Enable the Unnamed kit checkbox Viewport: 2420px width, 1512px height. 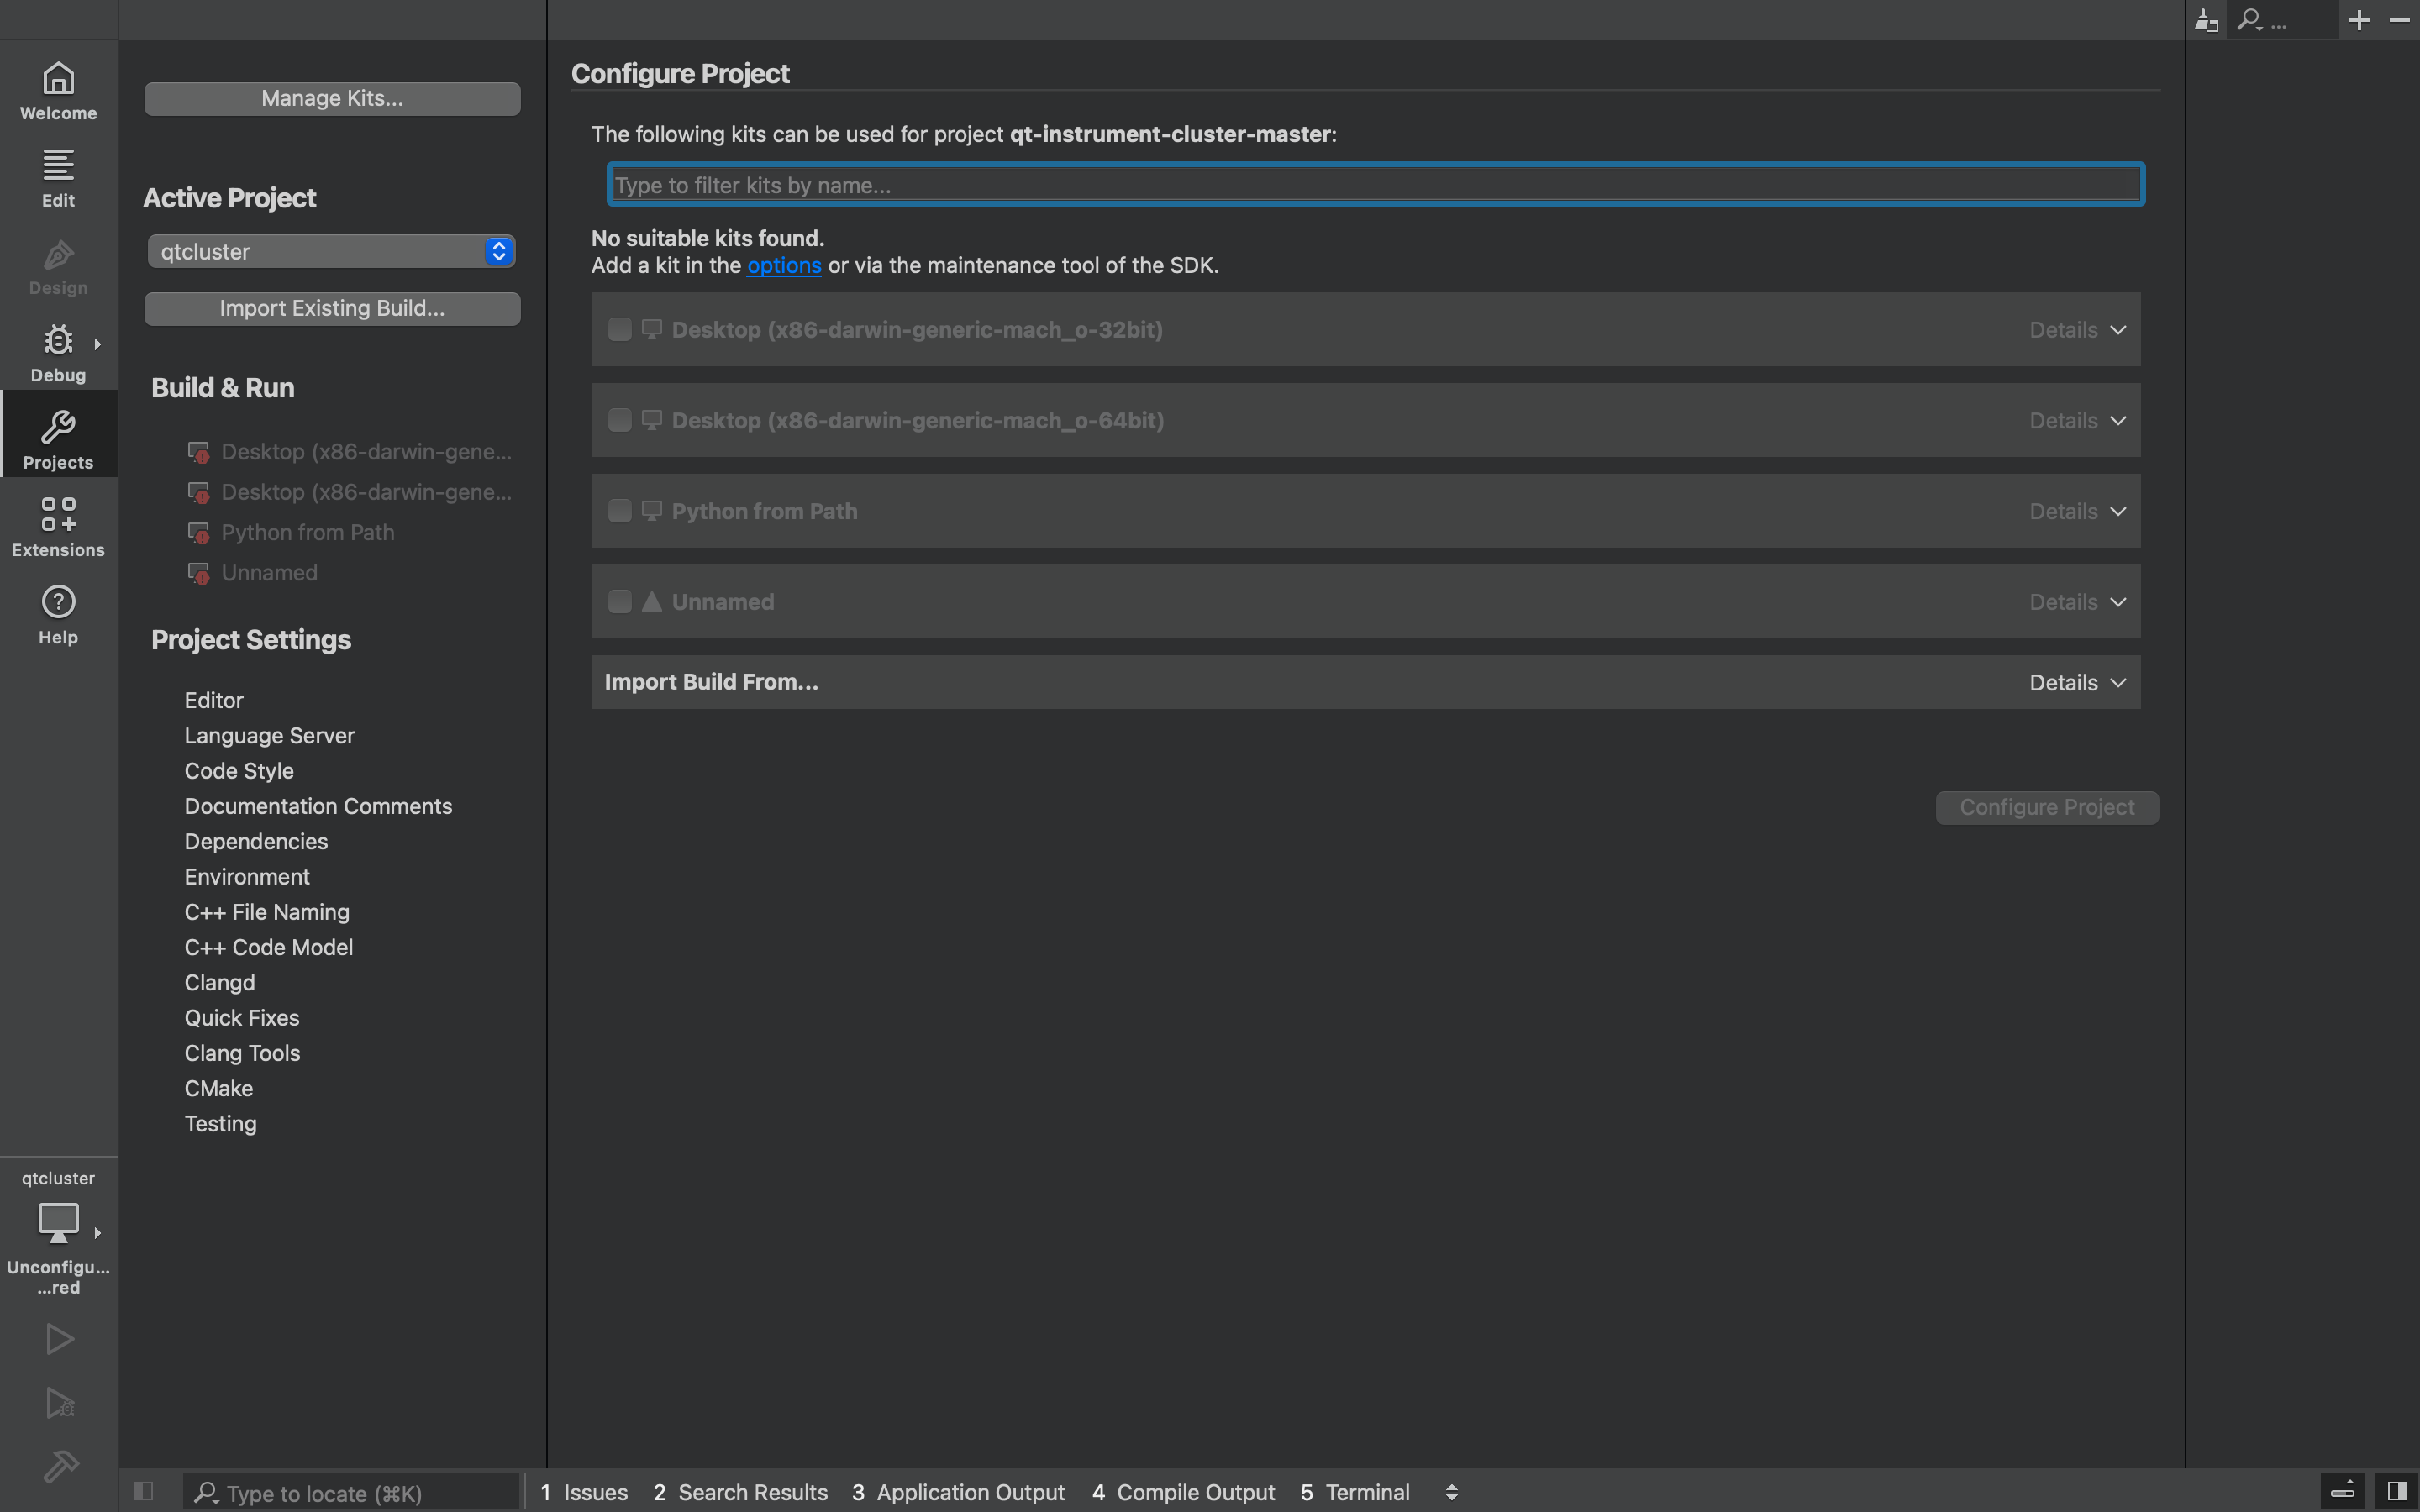619,602
